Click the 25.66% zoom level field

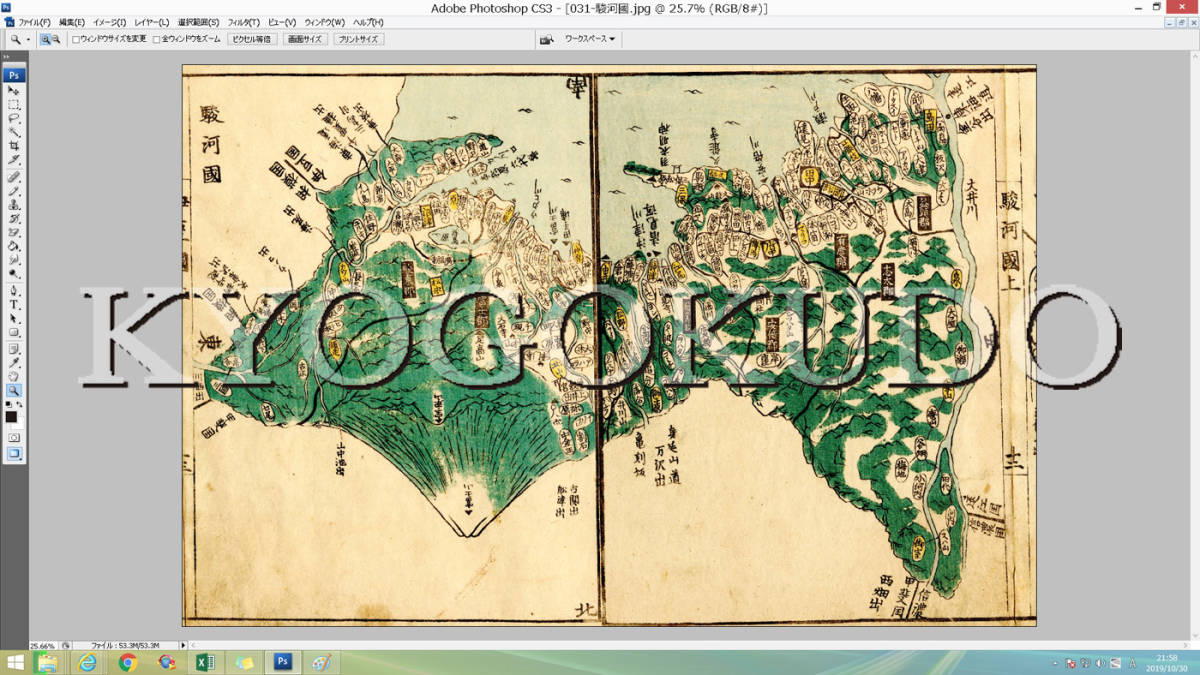[x=43, y=646]
